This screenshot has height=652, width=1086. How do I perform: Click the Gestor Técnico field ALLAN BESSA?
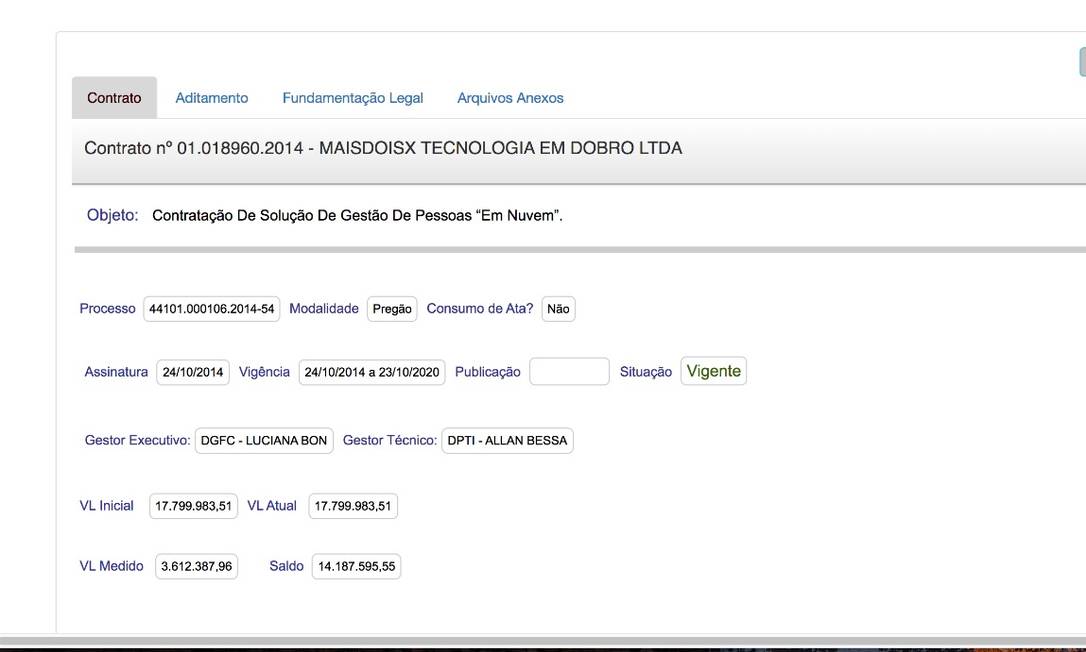[507, 441]
